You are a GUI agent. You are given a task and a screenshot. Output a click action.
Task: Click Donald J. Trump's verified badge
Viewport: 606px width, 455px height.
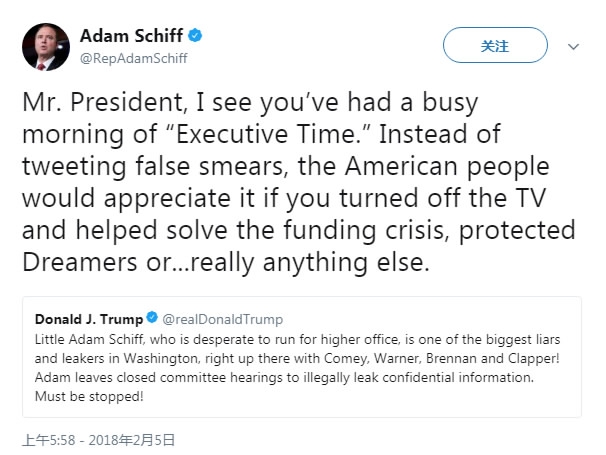tap(152, 320)
